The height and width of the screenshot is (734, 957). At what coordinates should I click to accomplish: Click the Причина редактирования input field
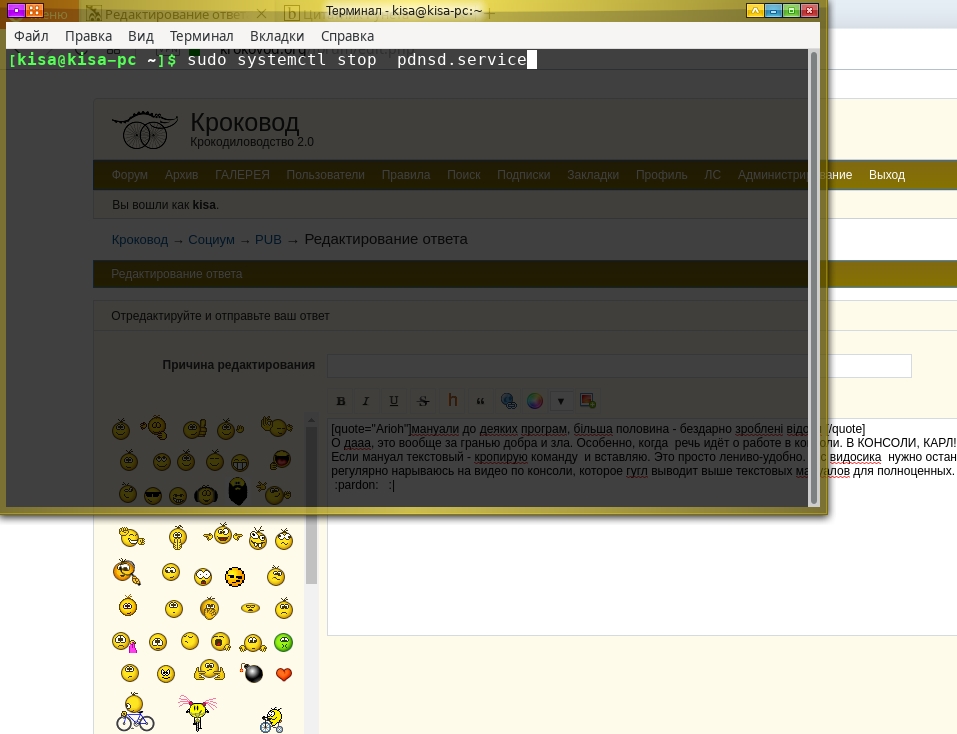click(x=618, y=366)
